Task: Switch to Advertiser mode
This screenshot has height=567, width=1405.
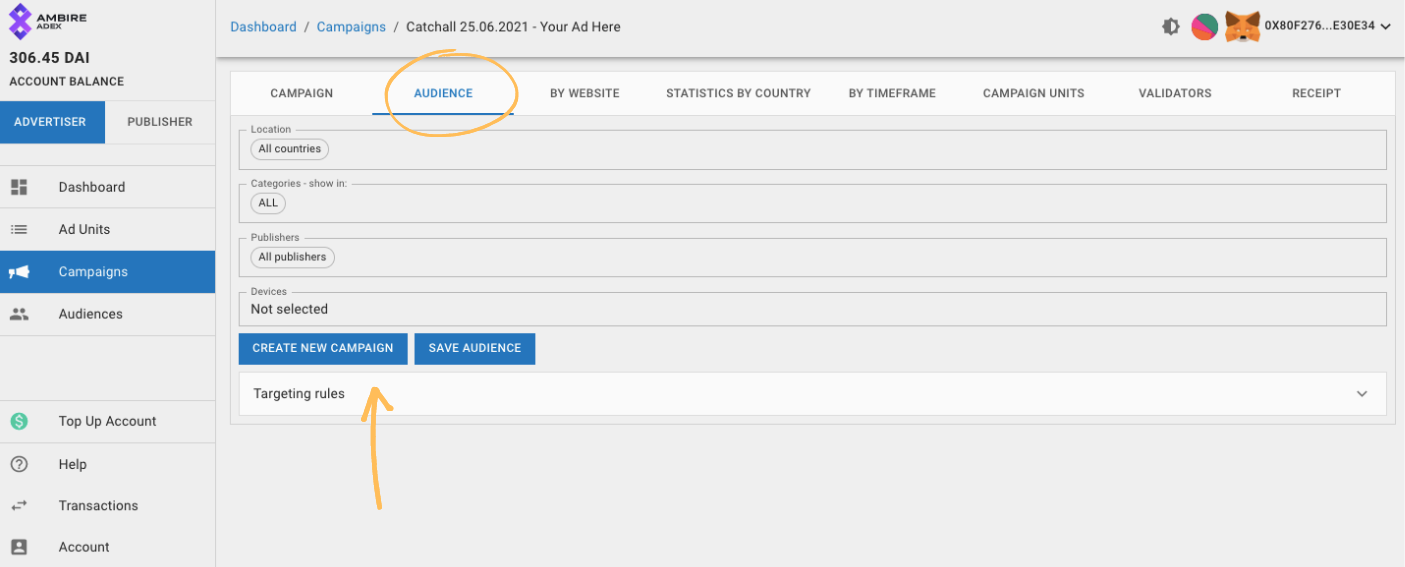Action: pos(52,122)
